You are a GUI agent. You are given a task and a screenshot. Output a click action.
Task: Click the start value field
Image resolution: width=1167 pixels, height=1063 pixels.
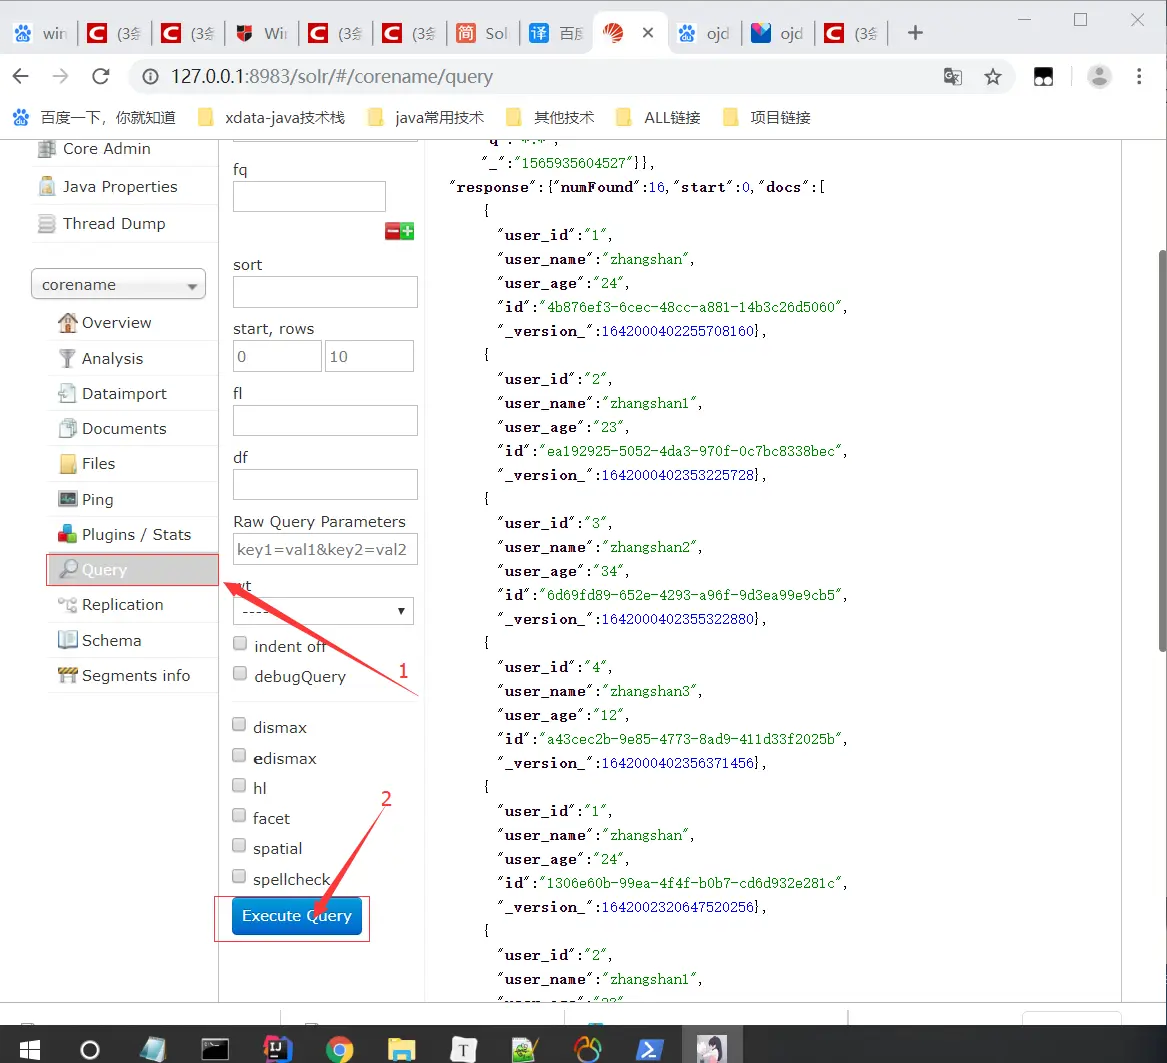[277, 356]
